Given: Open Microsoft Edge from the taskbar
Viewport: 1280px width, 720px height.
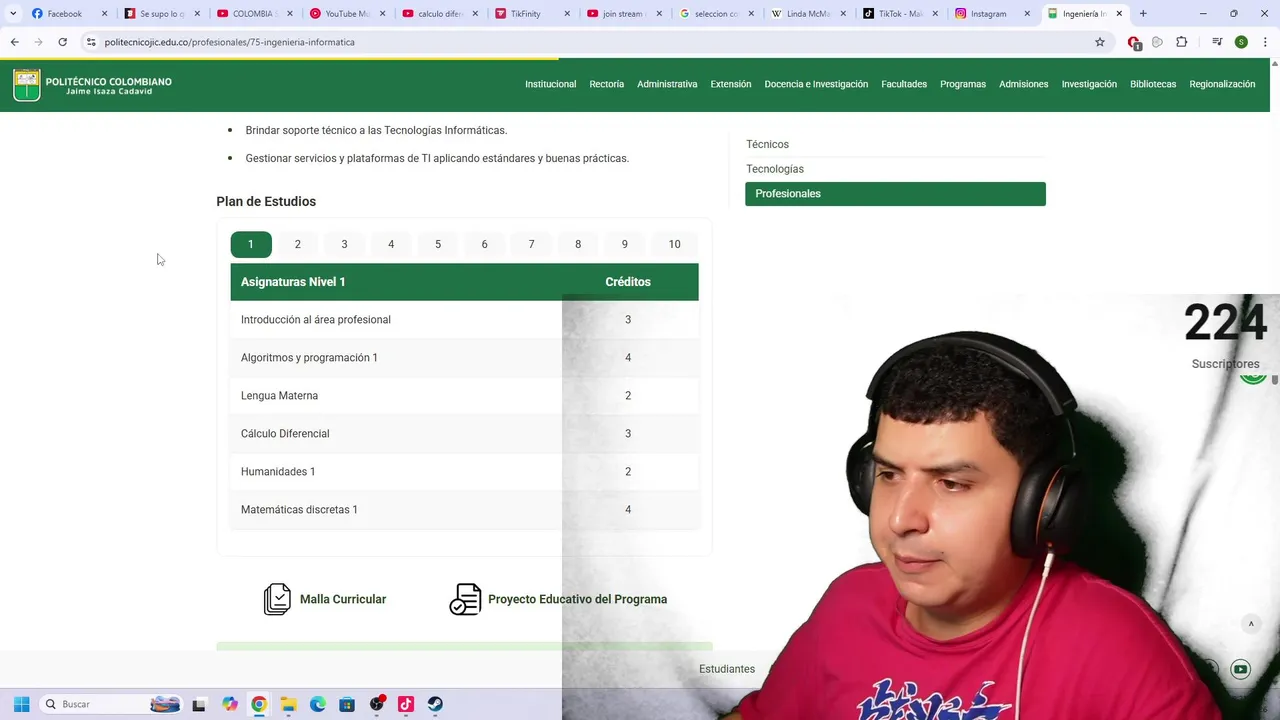Looking at the screenshot, I should [x=318, y=704].
